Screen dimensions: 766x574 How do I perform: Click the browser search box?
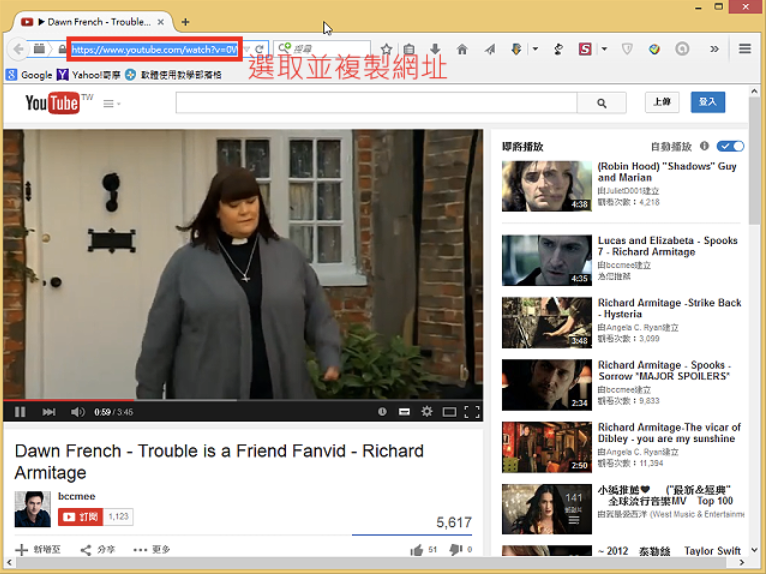click(x=322, y=49)
